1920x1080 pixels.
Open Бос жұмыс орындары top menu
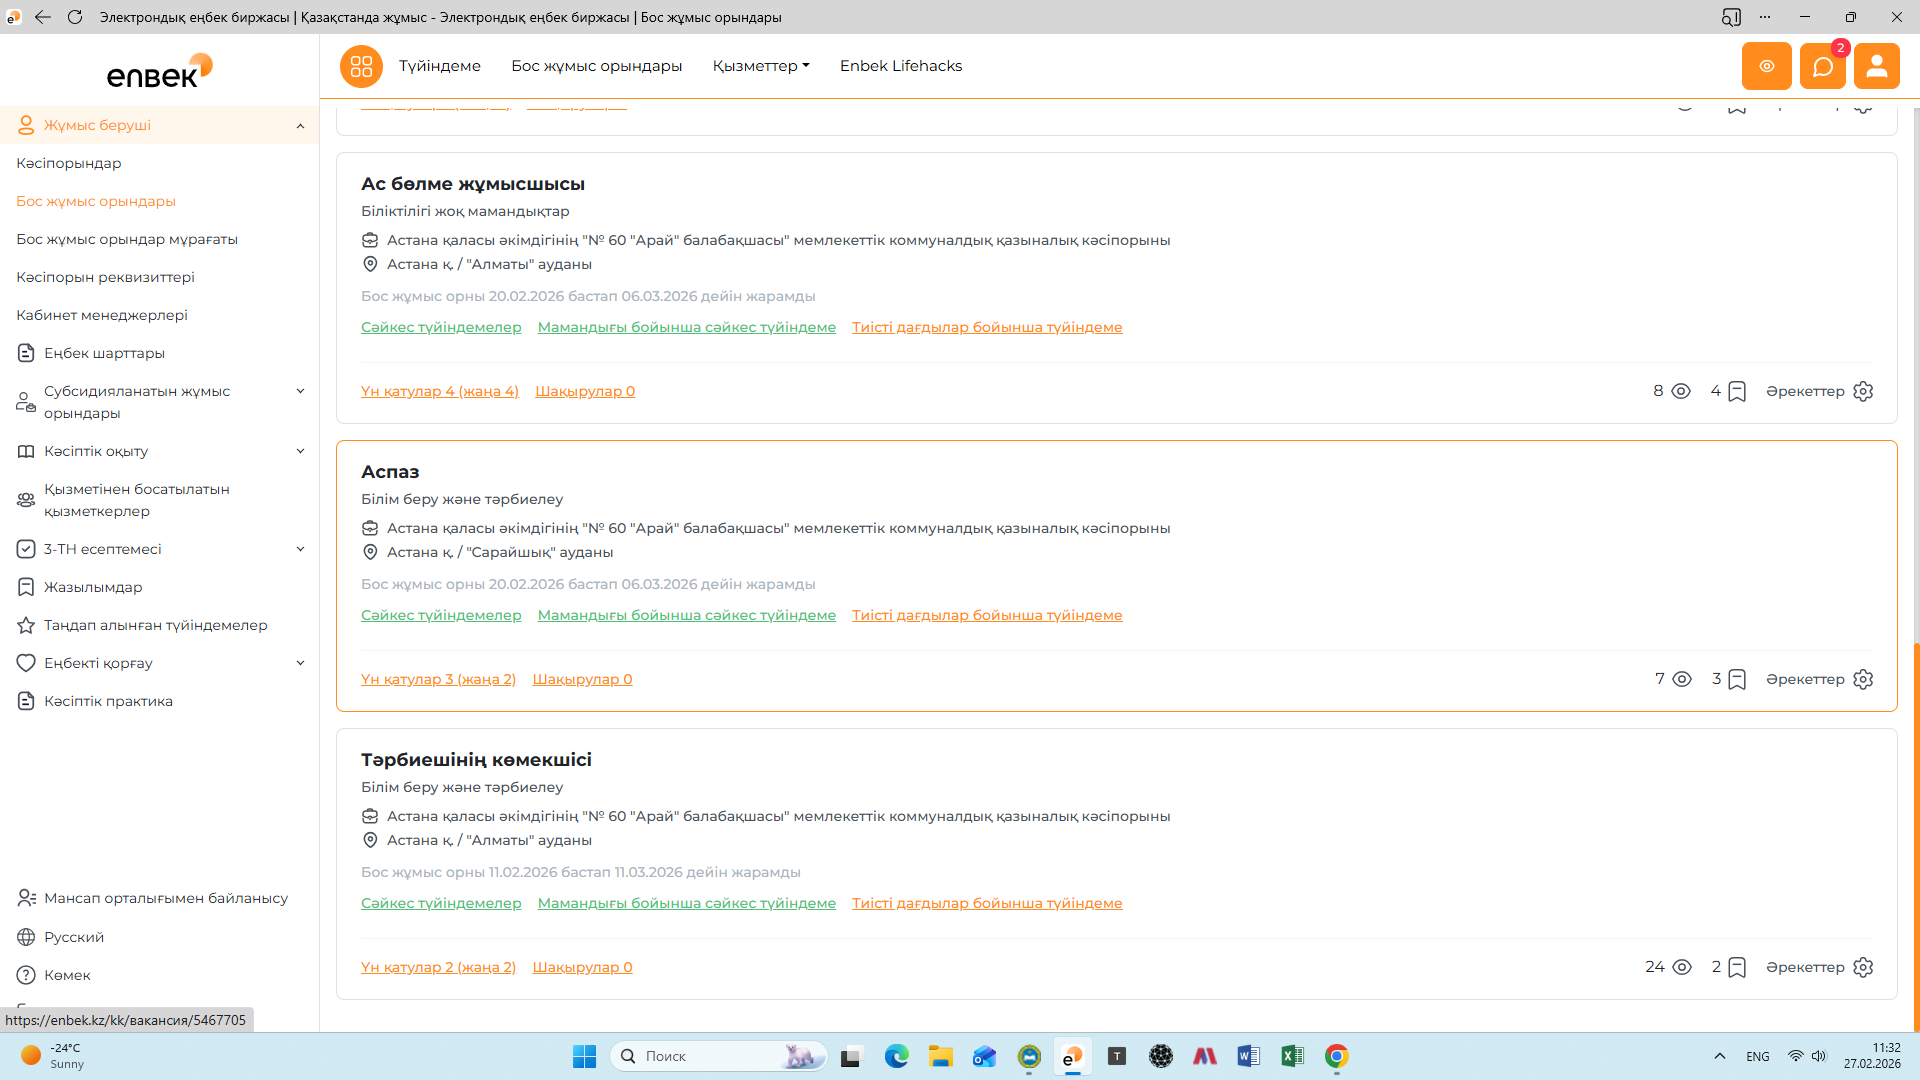pyautogui.click(x=596, y=66)
